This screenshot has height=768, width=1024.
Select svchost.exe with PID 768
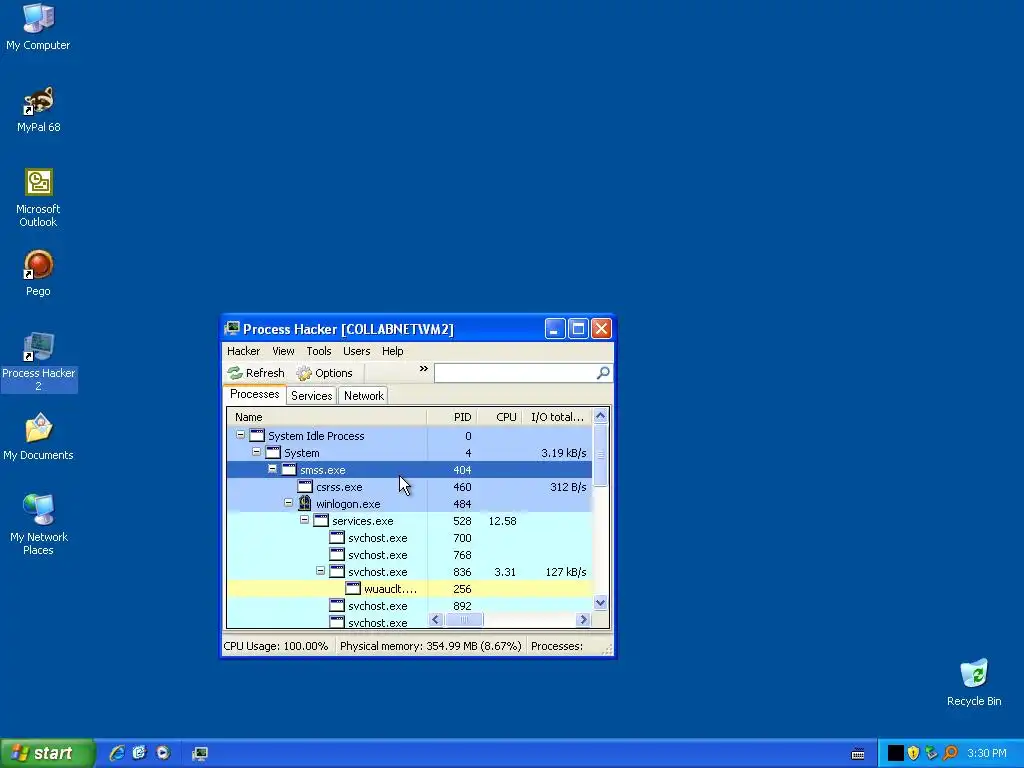click(409, 554)
